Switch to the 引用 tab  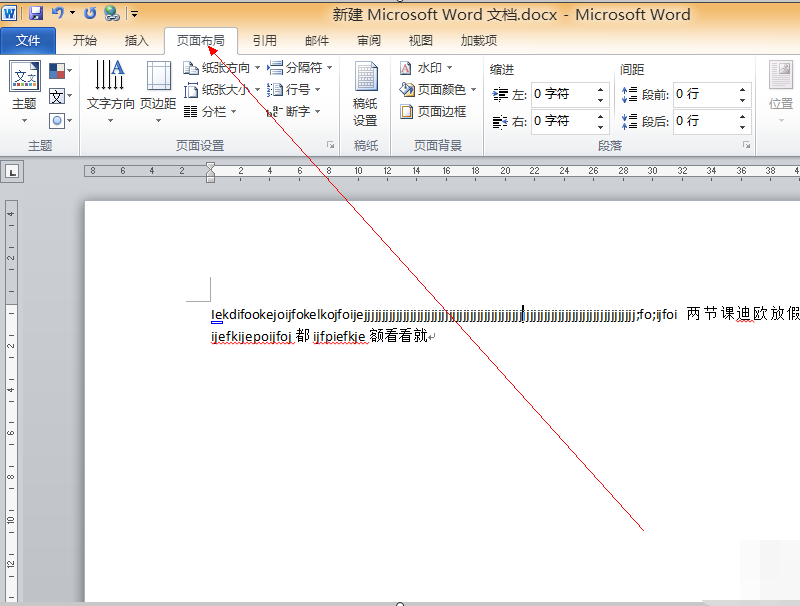[x=265, y=40]
